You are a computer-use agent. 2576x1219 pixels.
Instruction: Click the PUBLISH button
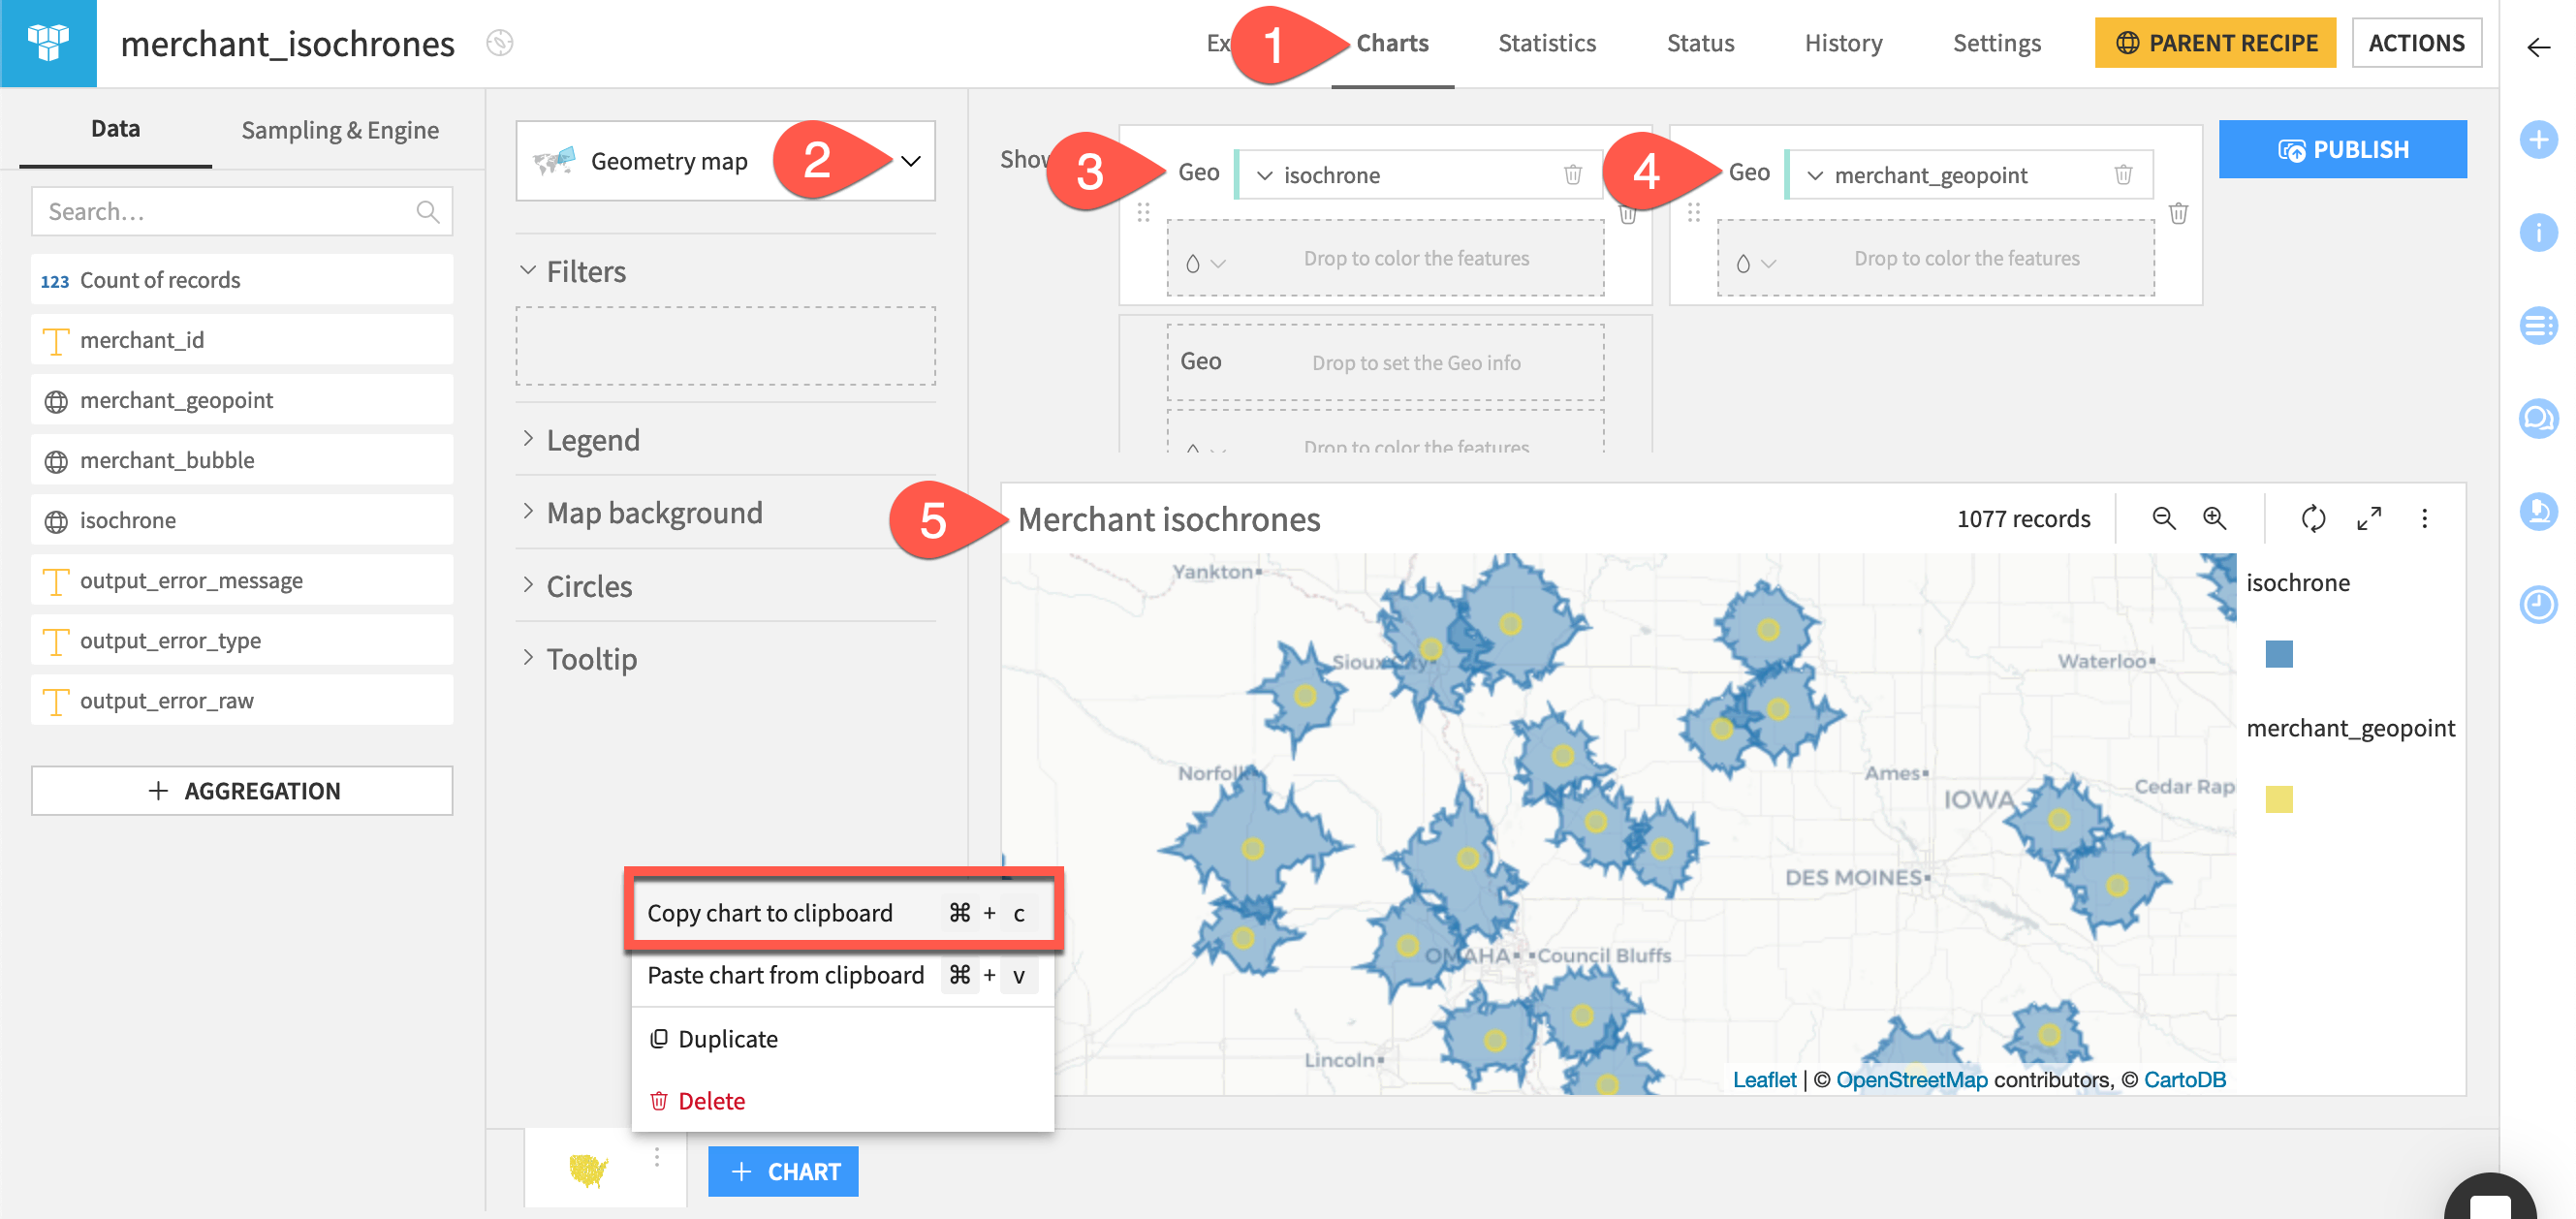[x=2342, y=150]
